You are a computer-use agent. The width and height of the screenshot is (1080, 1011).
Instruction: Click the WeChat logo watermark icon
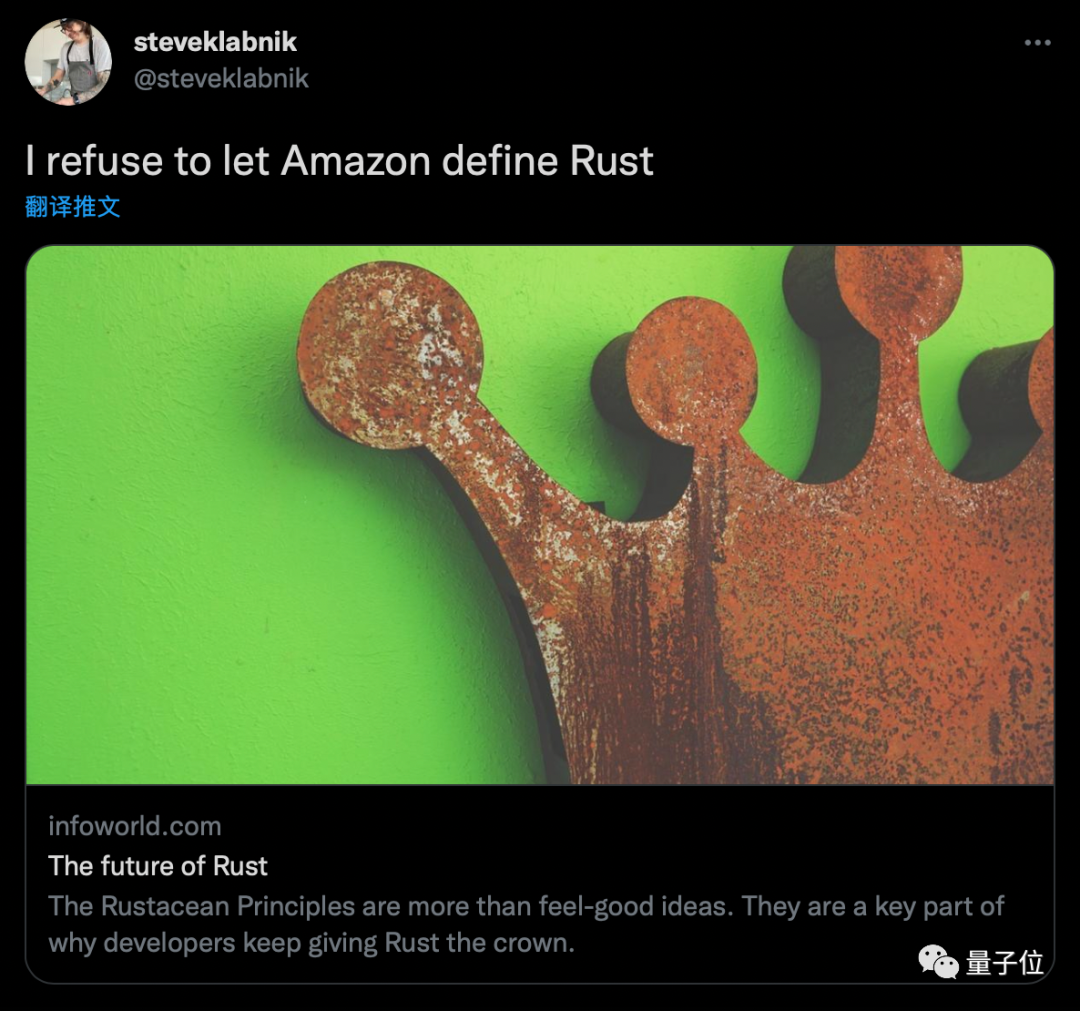pos(938,961)
